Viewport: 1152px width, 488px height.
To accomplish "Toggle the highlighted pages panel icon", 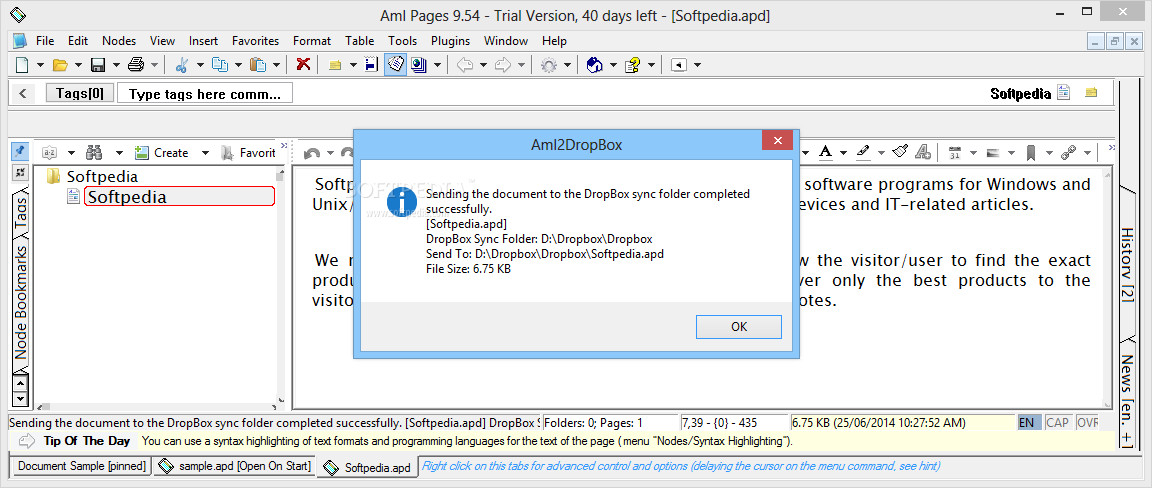I will tap(396, 65).
